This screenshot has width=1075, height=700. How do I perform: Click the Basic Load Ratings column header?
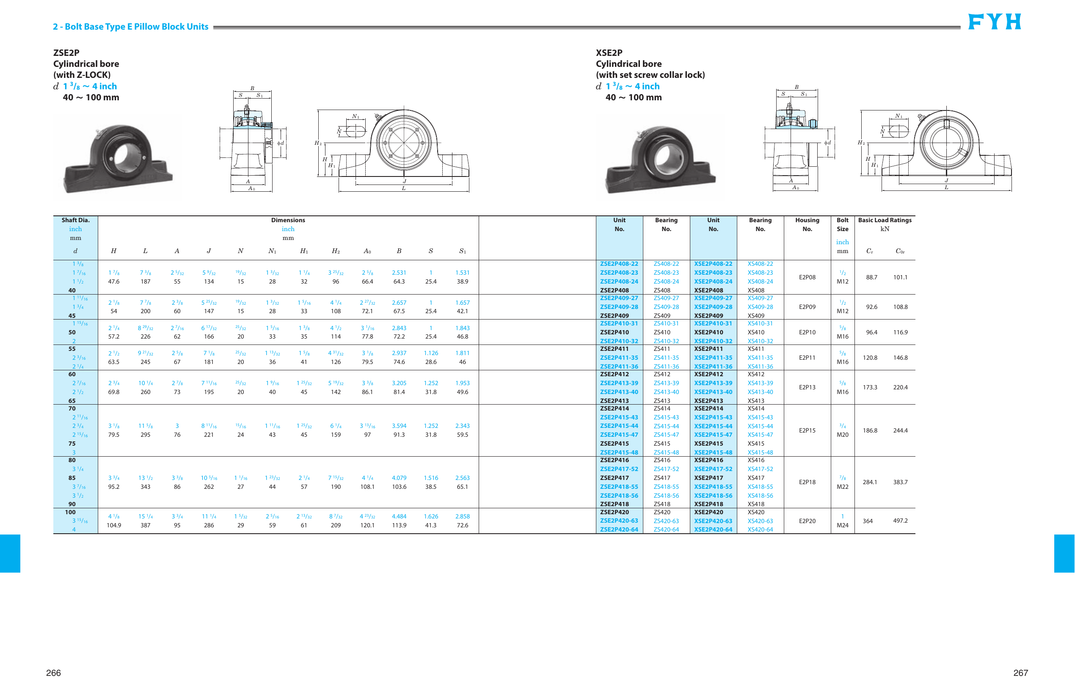[884, 220]
